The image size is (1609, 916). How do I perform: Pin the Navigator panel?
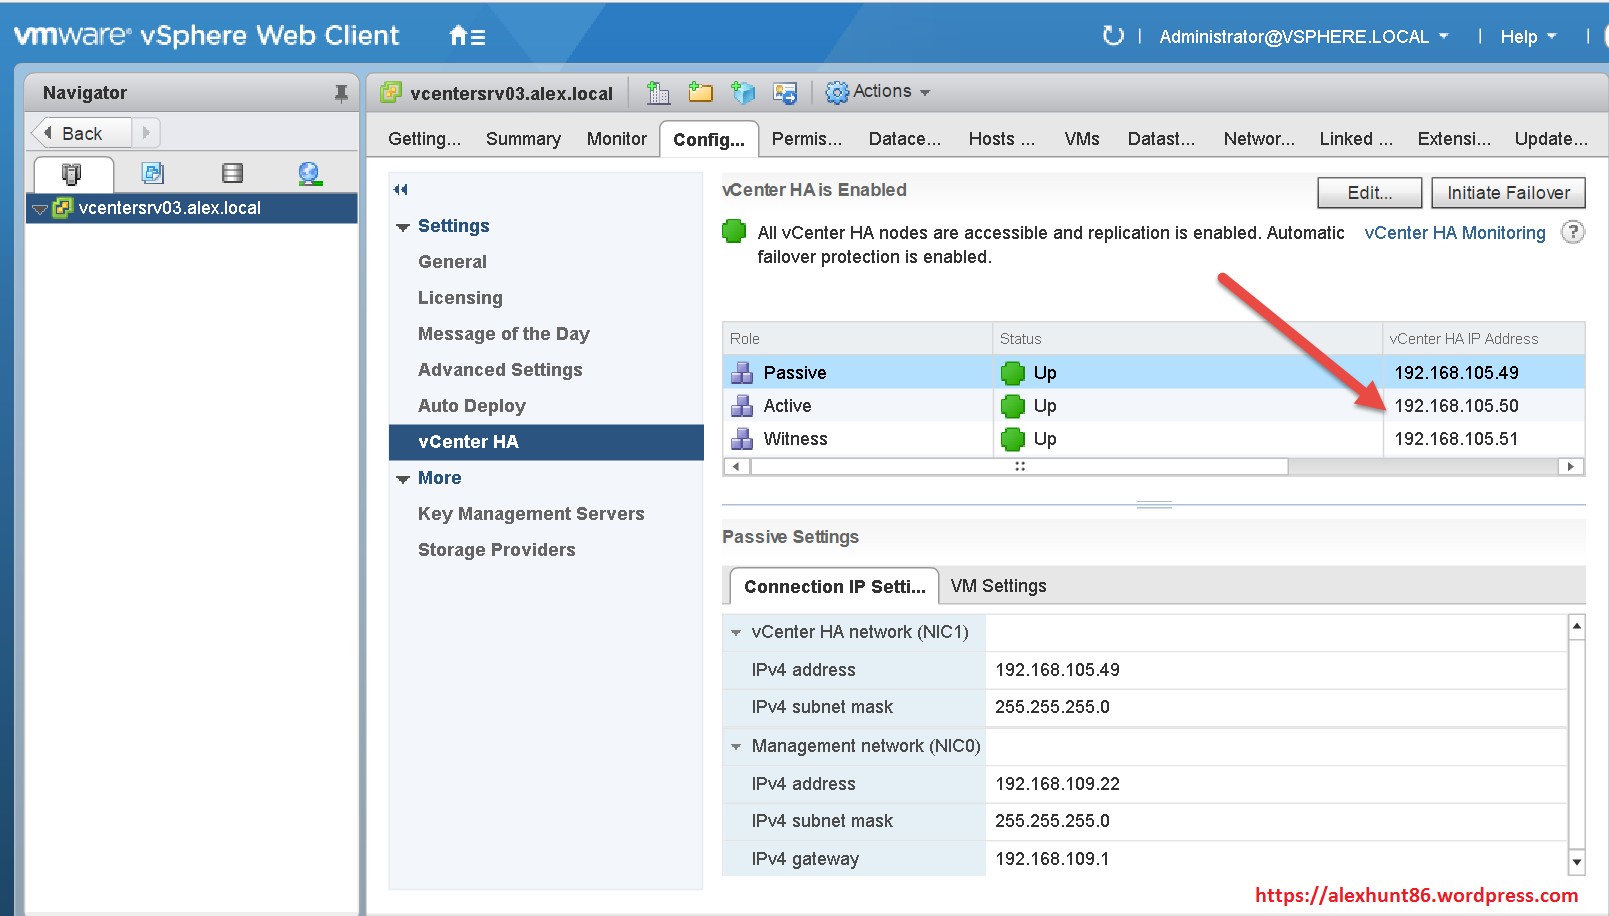341,93
